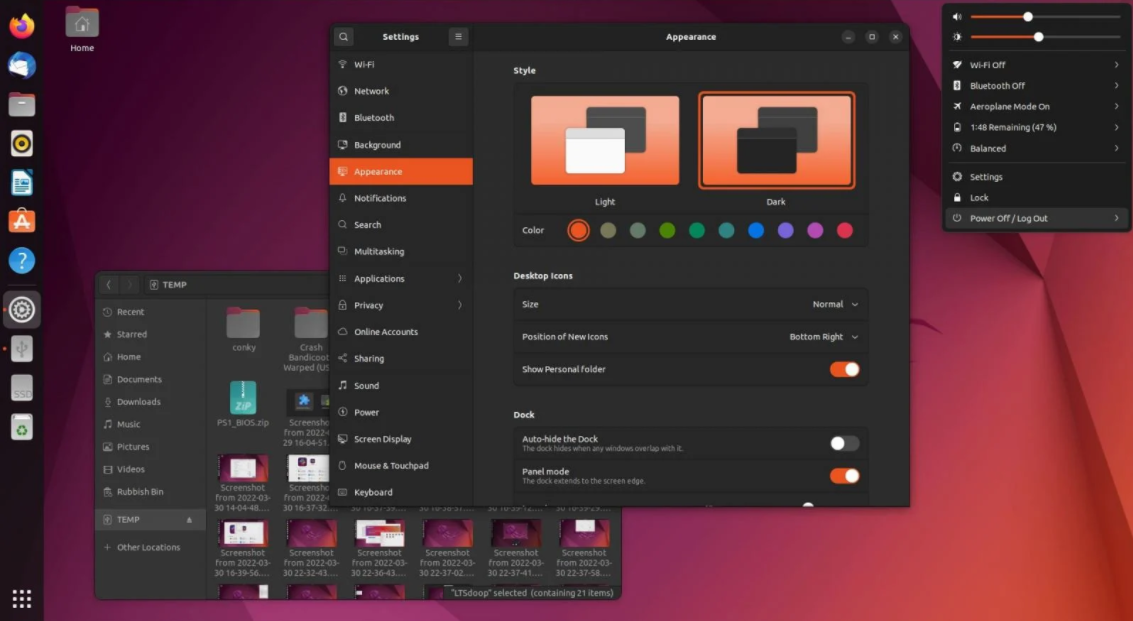Viewport: 1133px width, 621px height.
Task: Open the Multitasking settings panel
Action: [x=401, y=252]
